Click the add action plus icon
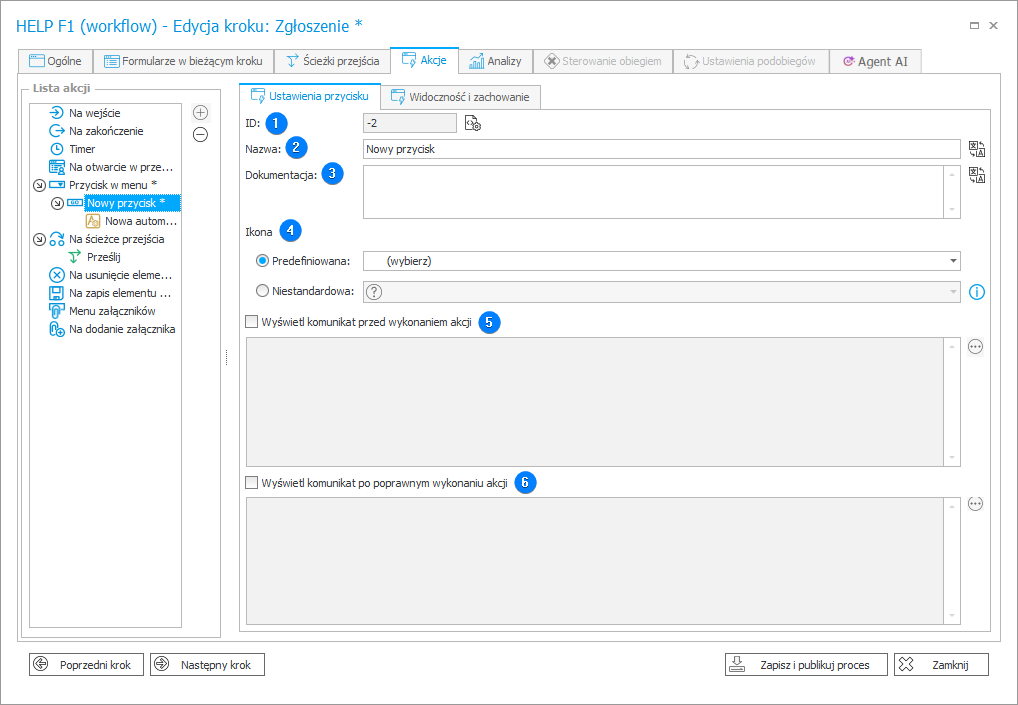Screen dimensions: 1018x705 tap(200, 113)
